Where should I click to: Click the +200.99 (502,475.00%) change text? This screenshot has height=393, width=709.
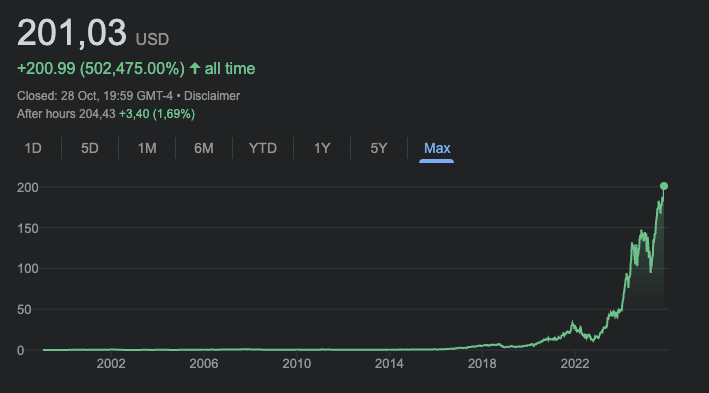point(101,69)
